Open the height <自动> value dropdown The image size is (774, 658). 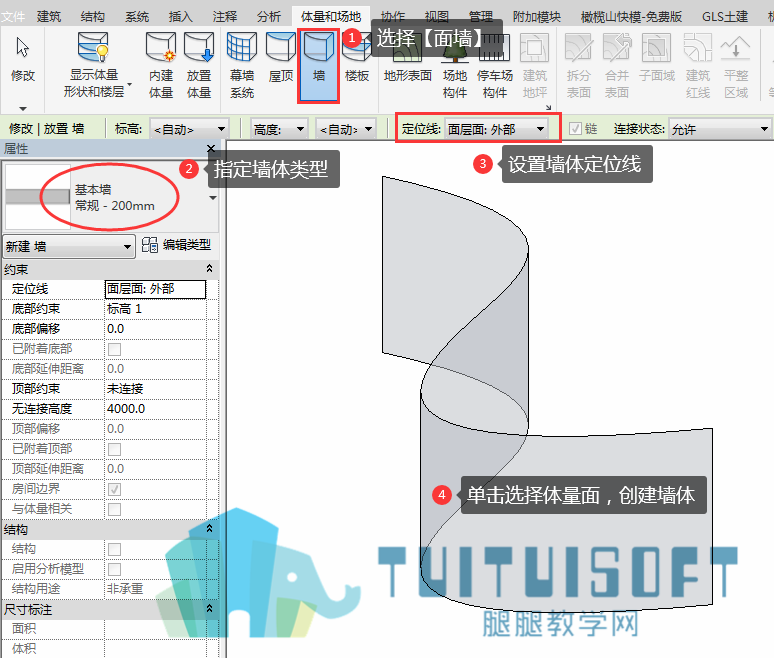346,129
